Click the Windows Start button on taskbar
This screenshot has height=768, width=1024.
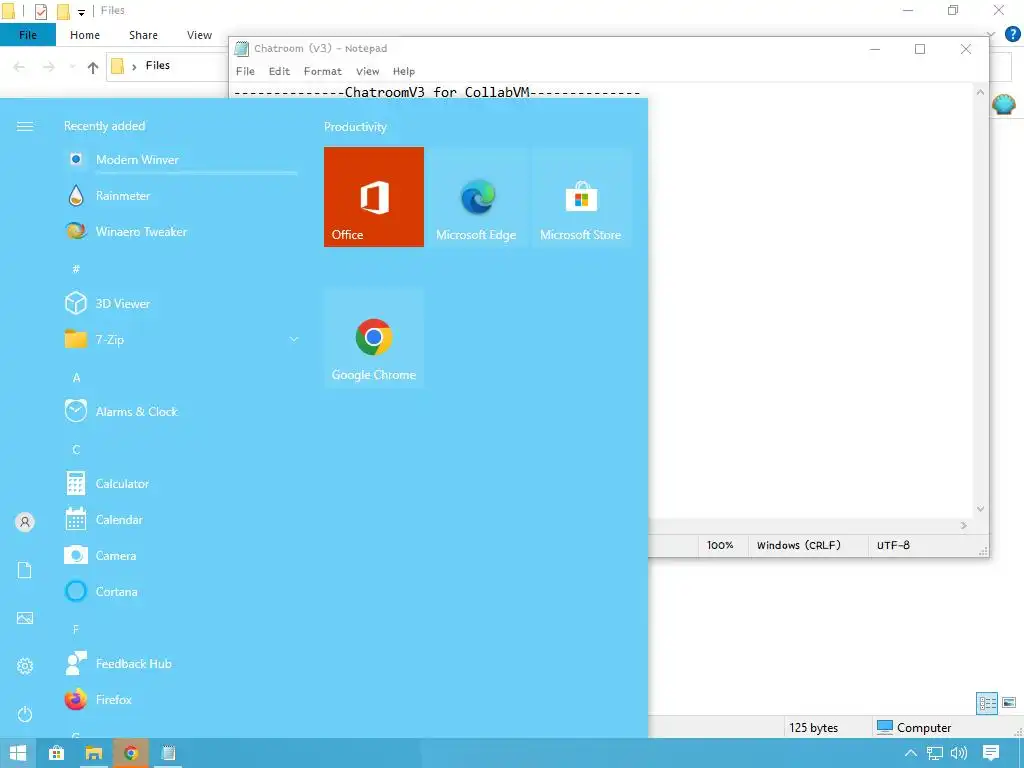pyautogui.click(x=18, y=753)
